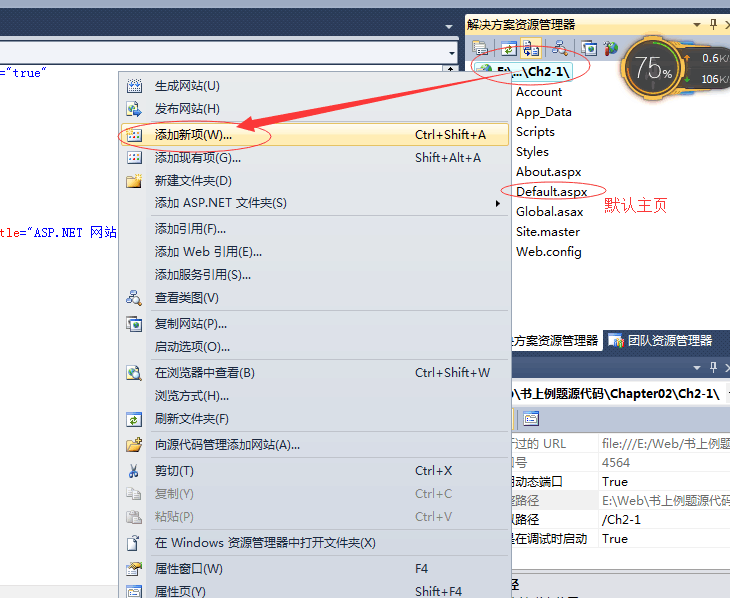Click the add existing item icon beside 添加现有项
This screenshot has width=730, height=598.
pyautogui.click(x=134, y=158)
